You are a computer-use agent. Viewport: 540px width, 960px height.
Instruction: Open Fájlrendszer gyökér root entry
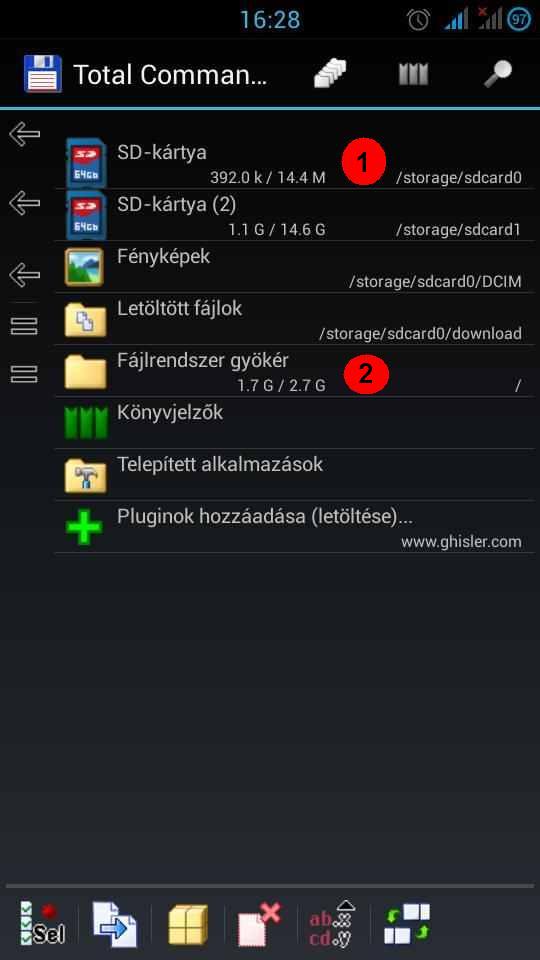(x=294, y=370)
